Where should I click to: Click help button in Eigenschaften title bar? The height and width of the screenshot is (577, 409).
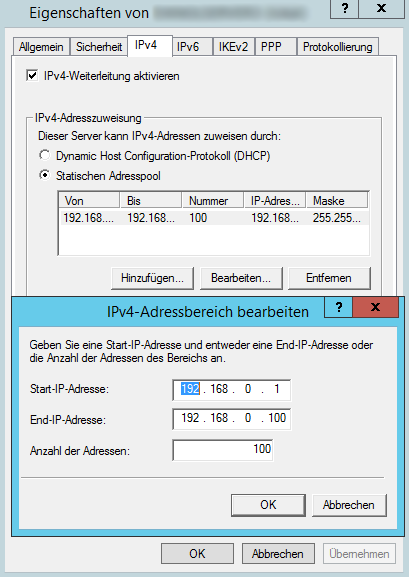point(345,8)
